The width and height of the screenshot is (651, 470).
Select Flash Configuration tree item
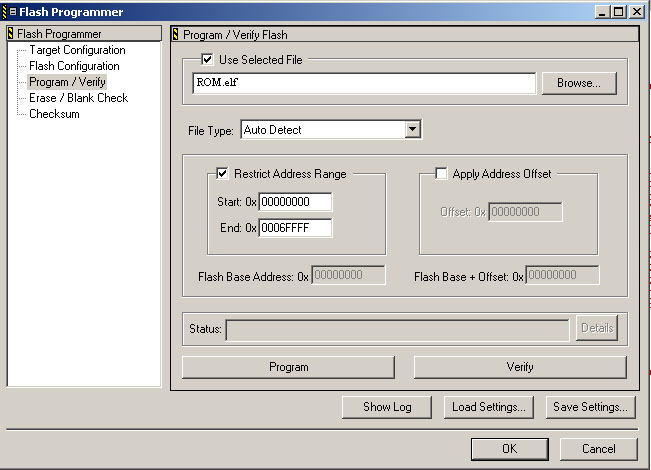(x=74, y=66)
